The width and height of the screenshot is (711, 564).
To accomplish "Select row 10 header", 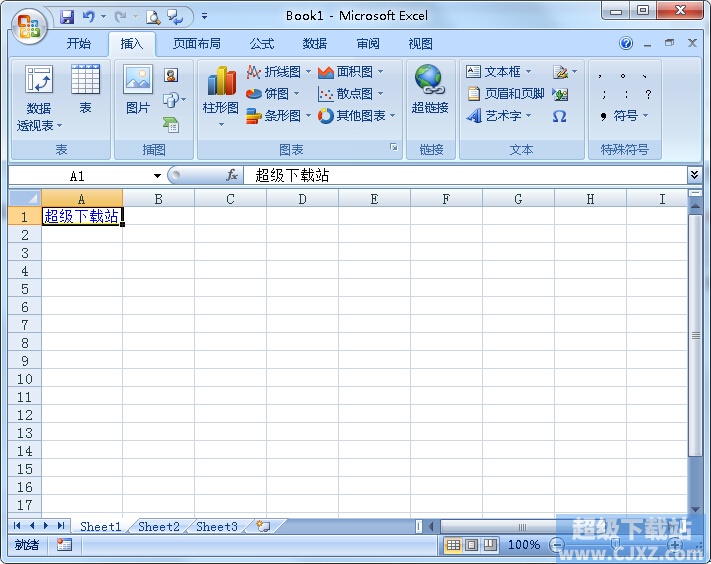I will tap(25, 378).
